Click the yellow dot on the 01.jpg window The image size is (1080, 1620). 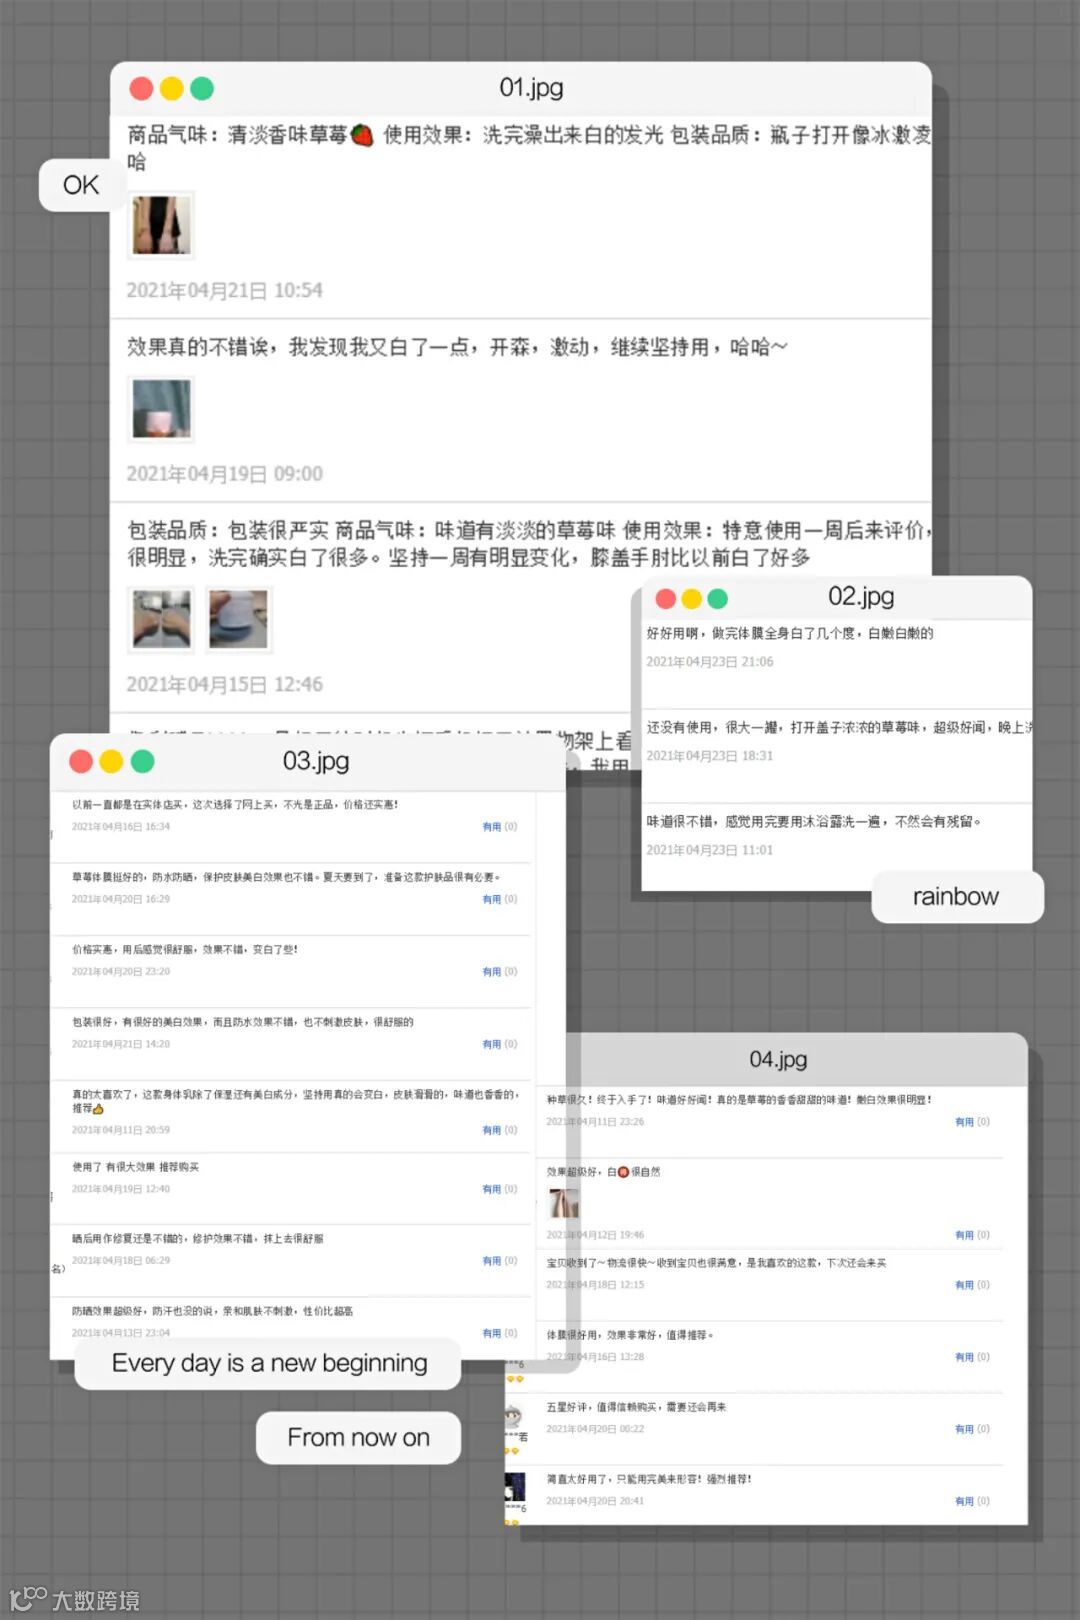[x=172, y=89]
